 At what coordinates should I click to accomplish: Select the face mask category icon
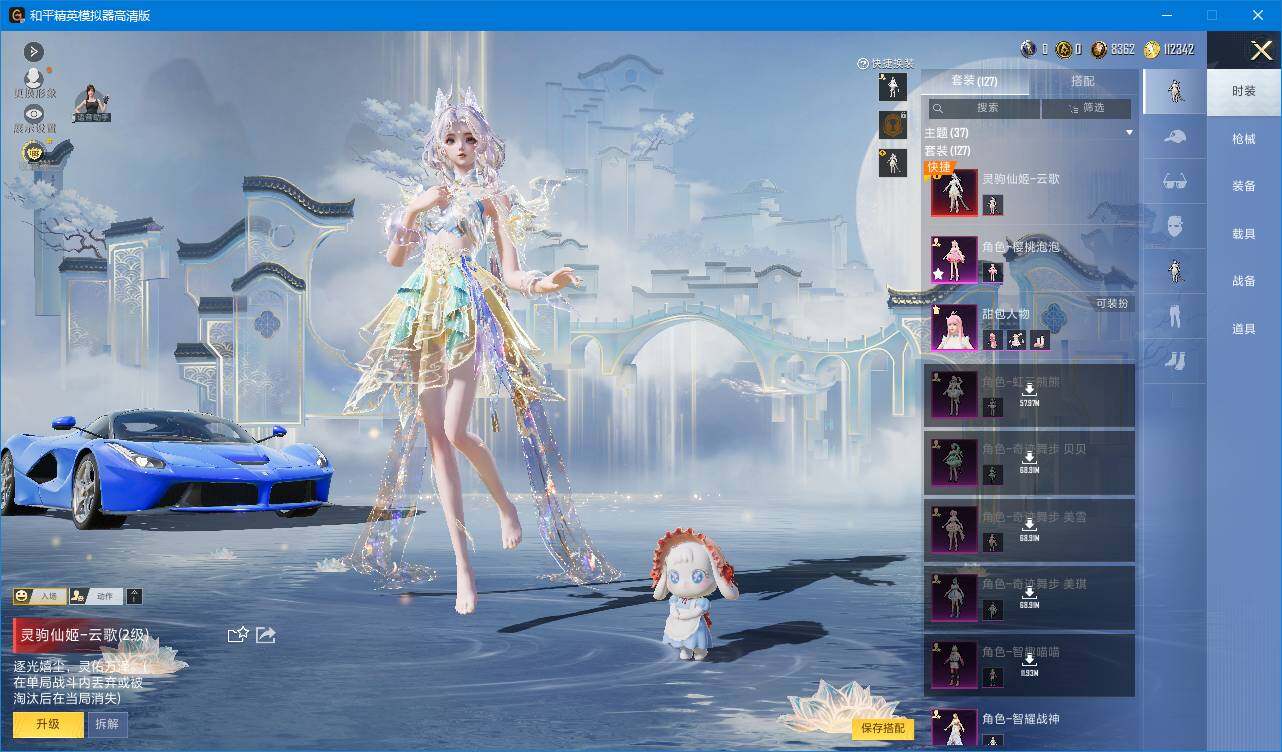click(1174, 226)
